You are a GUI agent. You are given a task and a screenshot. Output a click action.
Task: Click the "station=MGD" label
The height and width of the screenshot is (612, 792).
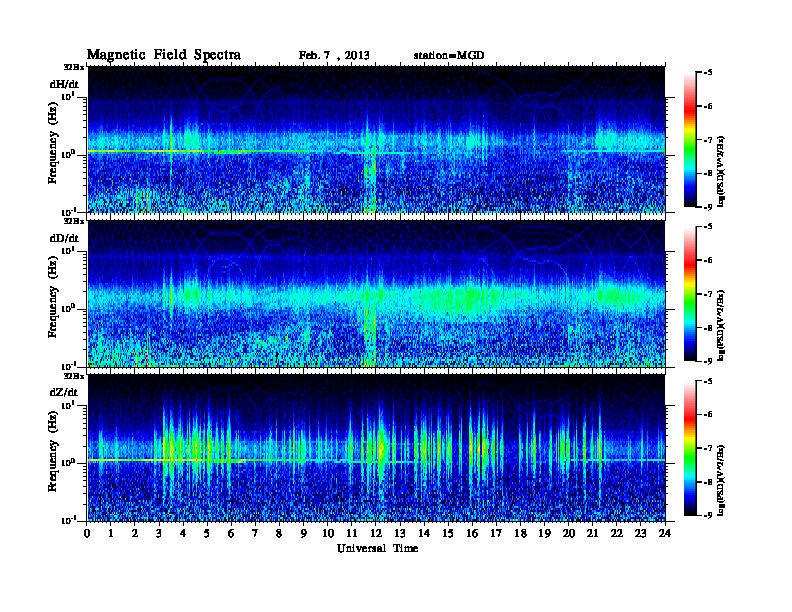coord(449,56)
